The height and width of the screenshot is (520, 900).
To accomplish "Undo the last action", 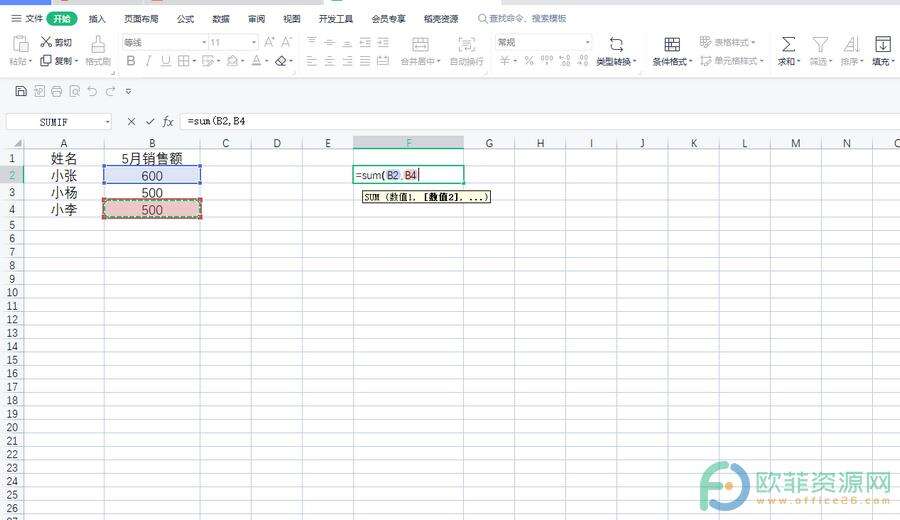I will [92, 91].
